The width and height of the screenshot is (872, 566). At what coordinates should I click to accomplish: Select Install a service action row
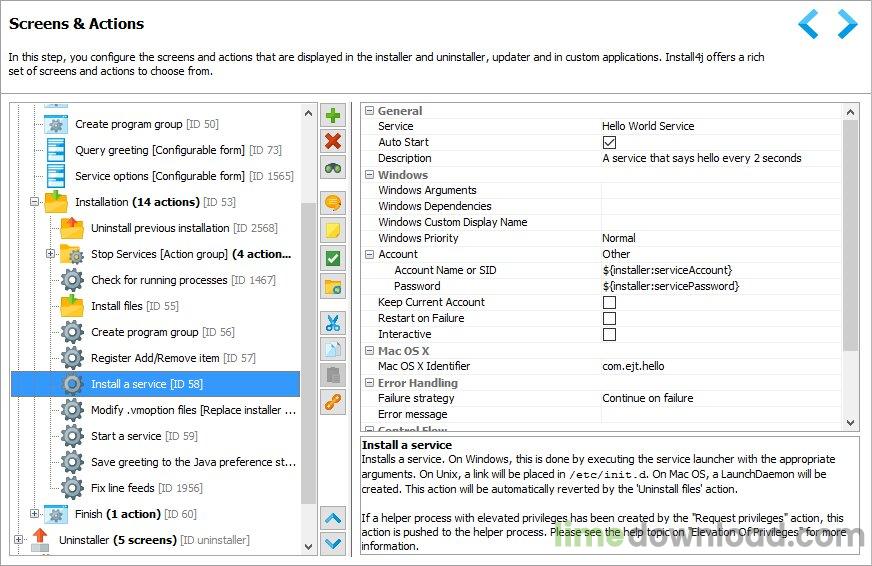(x=155, y=384)
